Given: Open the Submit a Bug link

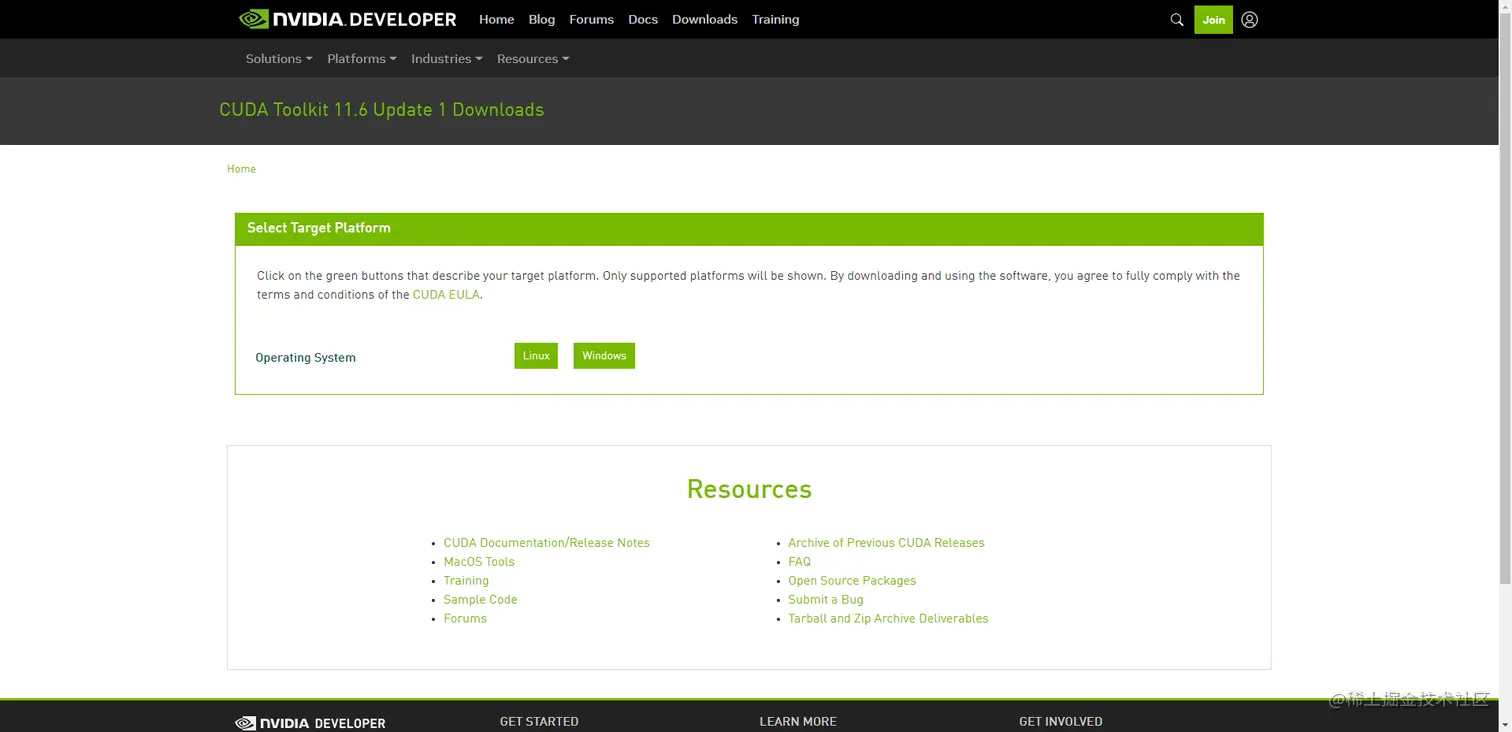Looking at the screenshot, I should pyautogui.click(x=826, y=600).
